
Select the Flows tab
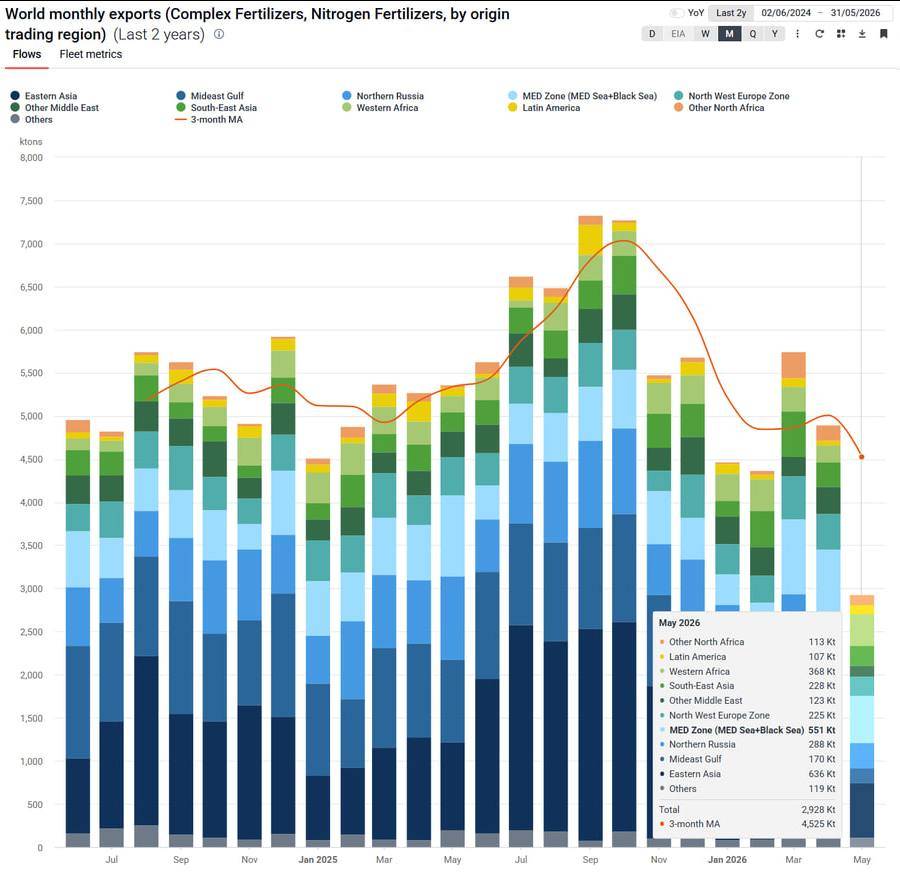pos(27,54)
